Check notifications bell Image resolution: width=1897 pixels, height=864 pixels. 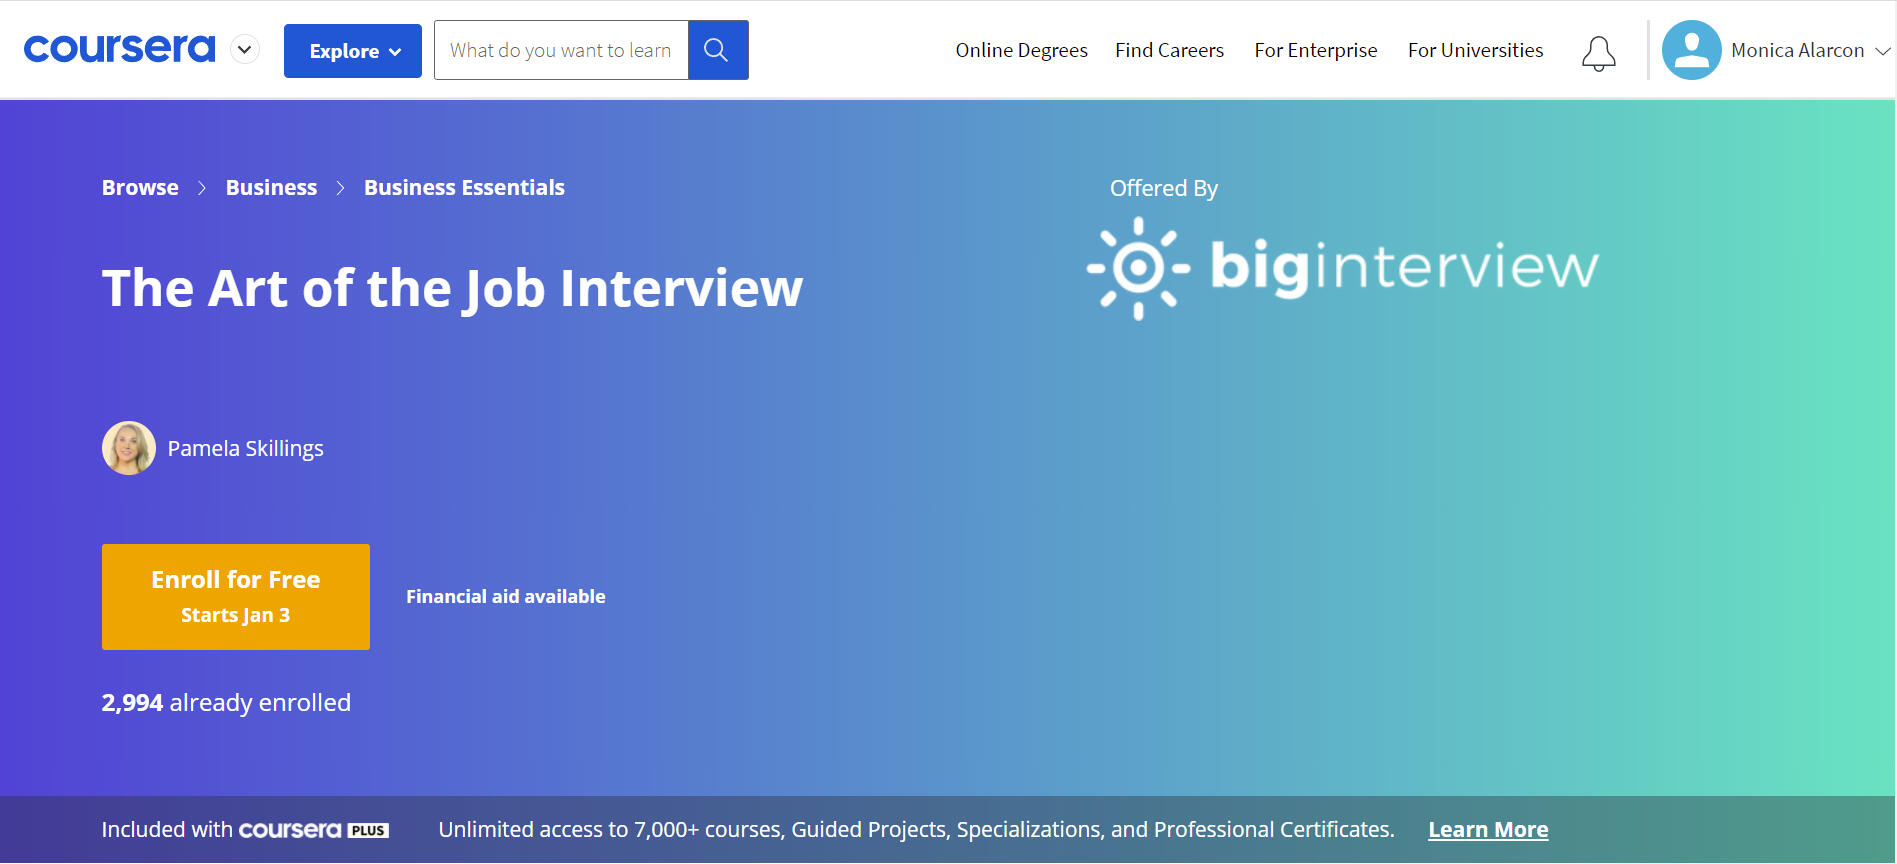[x=1598, y=53]
